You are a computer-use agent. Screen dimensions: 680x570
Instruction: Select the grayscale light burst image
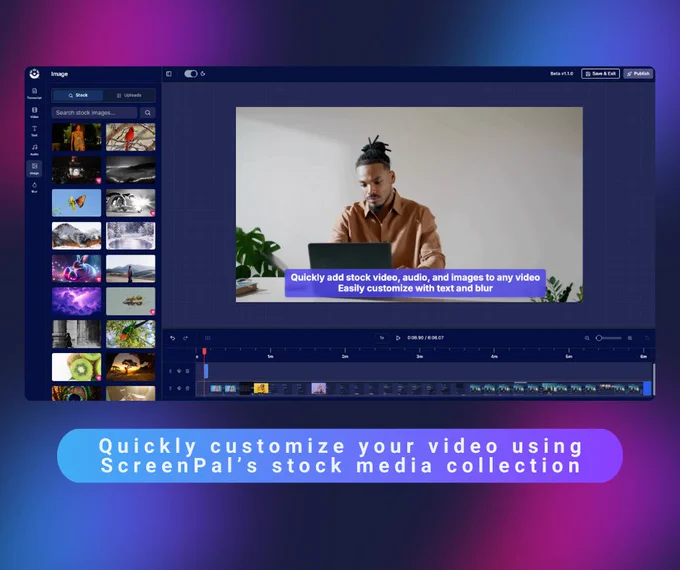tap(131, 203)
